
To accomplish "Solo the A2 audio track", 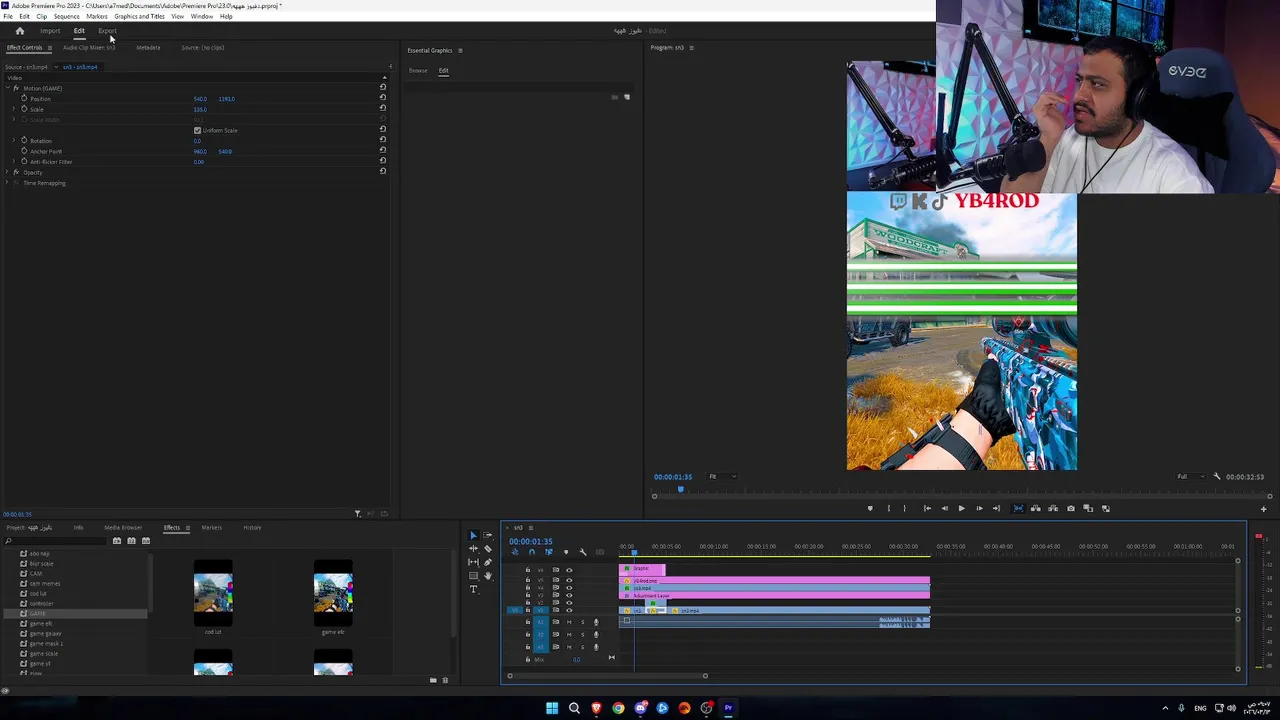I will 583,634.
